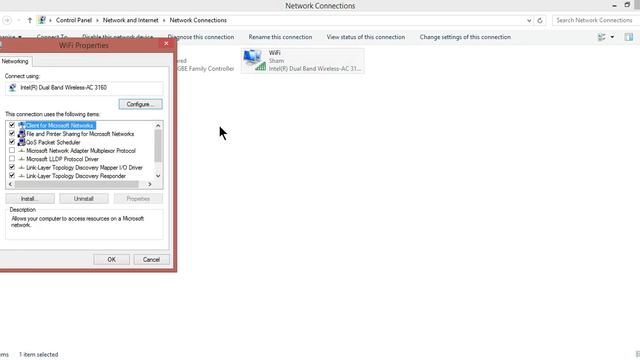Choose Diagnose this connection in toolbar
The height and width of the screenshot is (360, 640).
(x=201, y=37)
